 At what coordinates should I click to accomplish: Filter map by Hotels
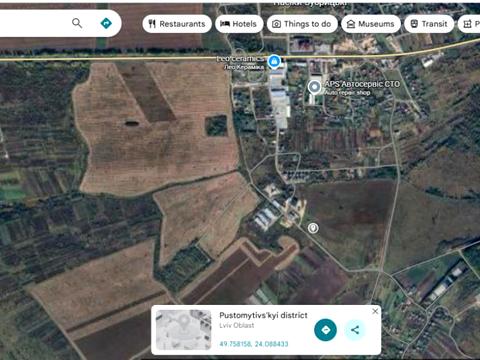tap(239, 24)
